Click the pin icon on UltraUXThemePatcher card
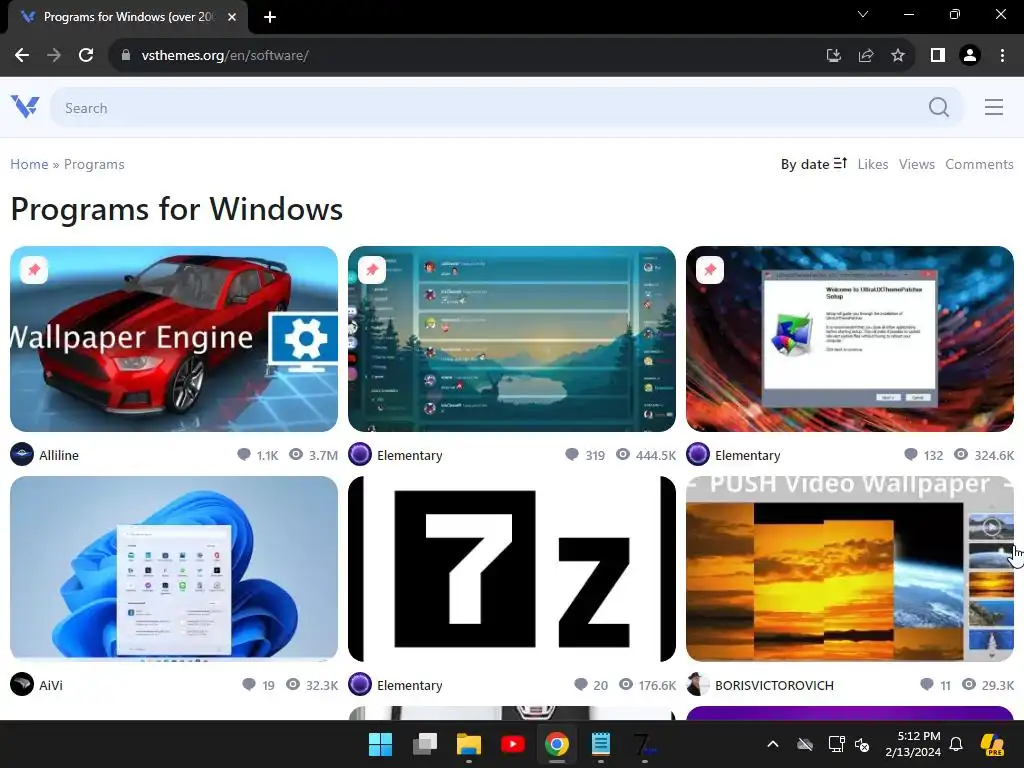The width and height of the screenshot is (1024, 768). 710,270
